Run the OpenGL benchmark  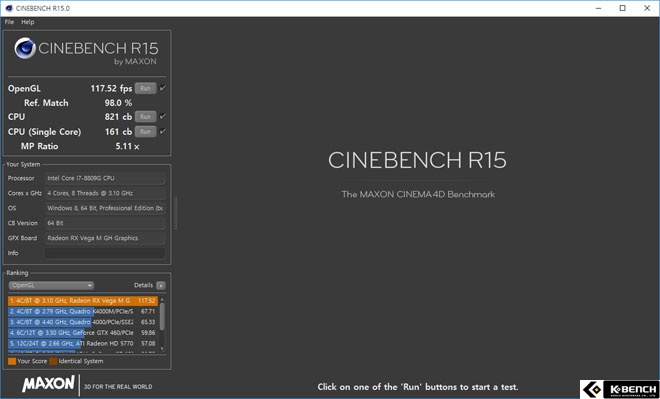point(146,88)
